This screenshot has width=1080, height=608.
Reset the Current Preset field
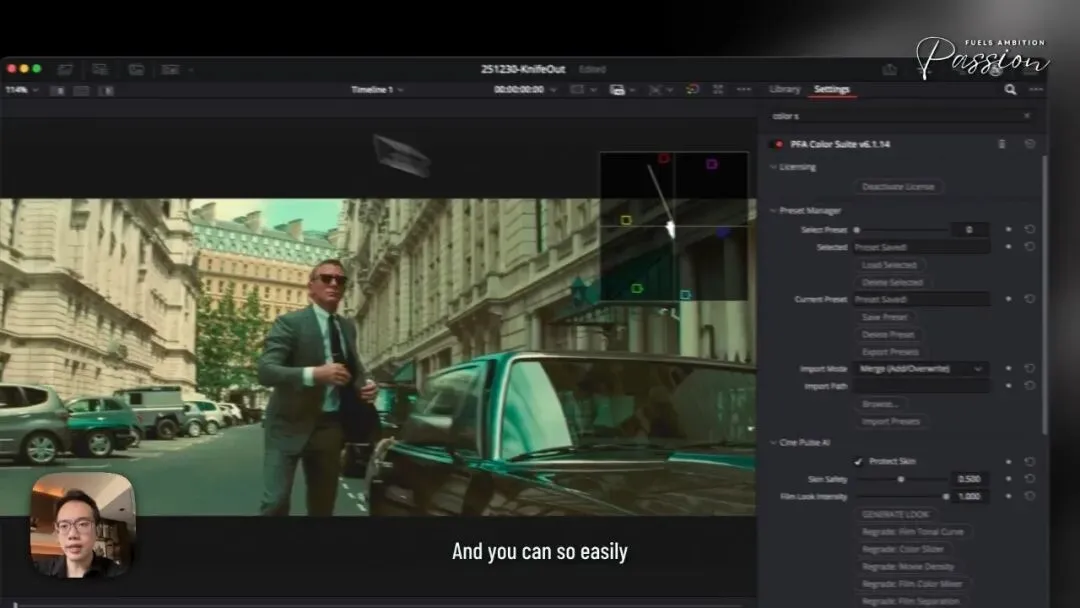tap(1030, 299)
